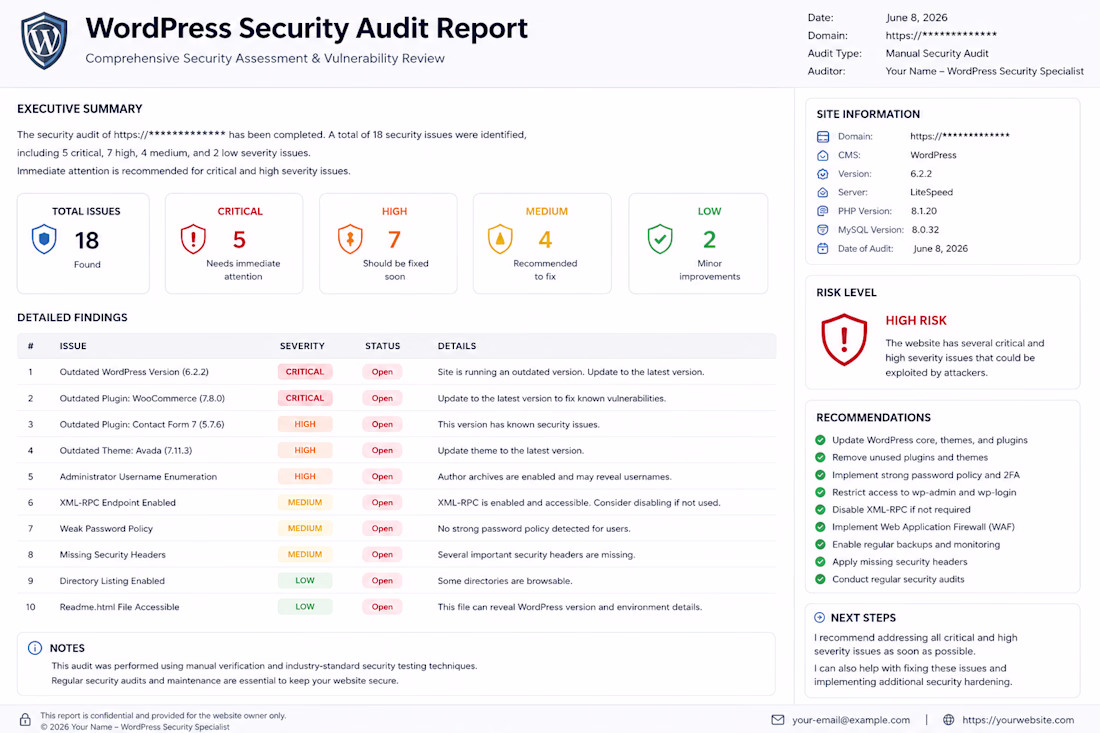Click the green Low severity checkmark shield
Viewport: 1100px width, 733px height.
(660, 239)
